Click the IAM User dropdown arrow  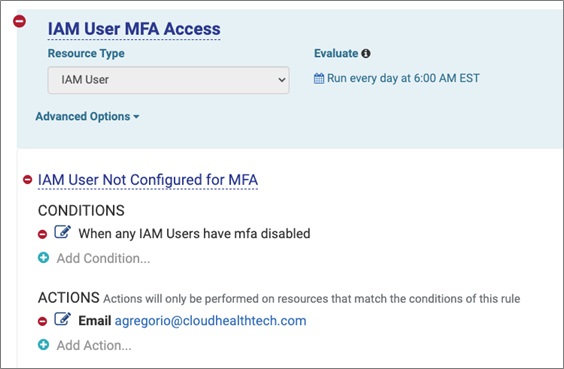pyautogui.click(x=282, y=80)
